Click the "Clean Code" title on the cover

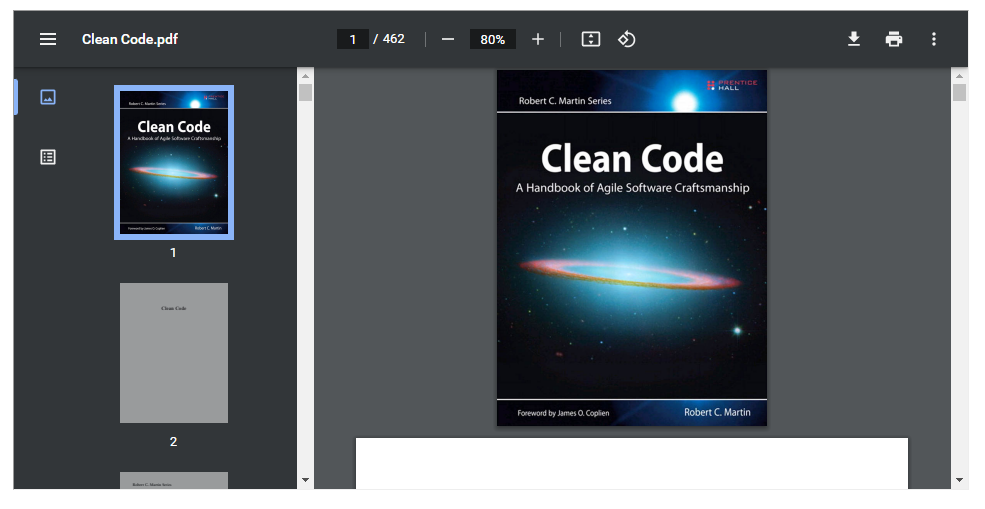tap(632, 158)
